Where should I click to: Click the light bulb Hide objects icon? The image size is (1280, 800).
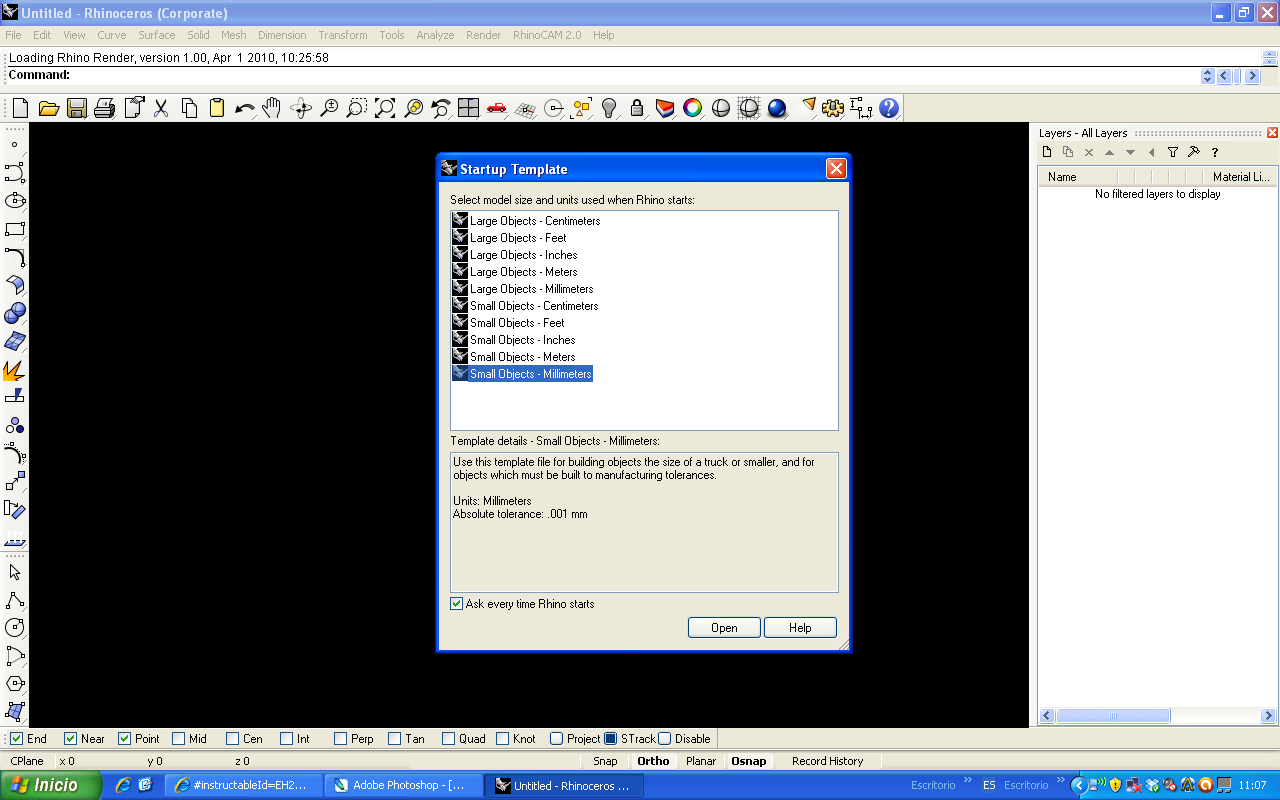(609, 108)
